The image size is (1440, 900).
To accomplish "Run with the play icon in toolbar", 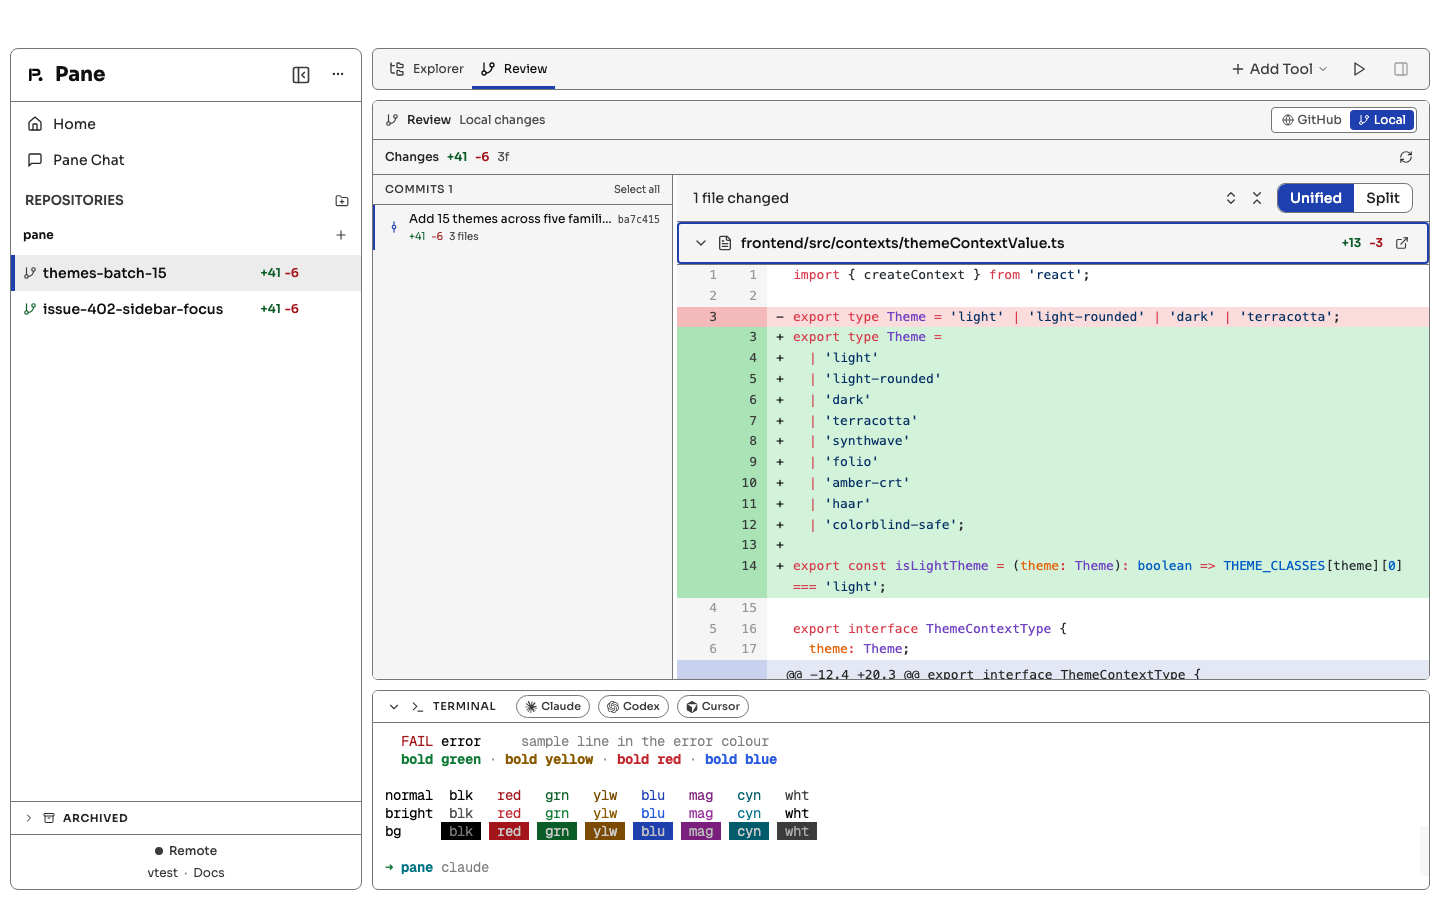I will [1359, 69].
